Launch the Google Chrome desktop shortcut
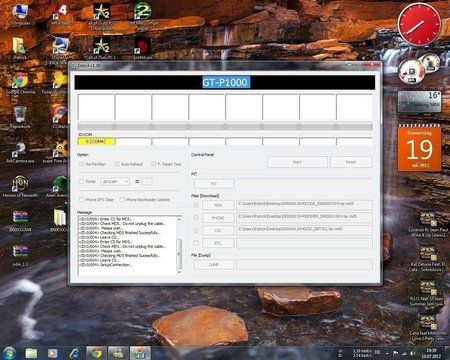 [20, 83]
